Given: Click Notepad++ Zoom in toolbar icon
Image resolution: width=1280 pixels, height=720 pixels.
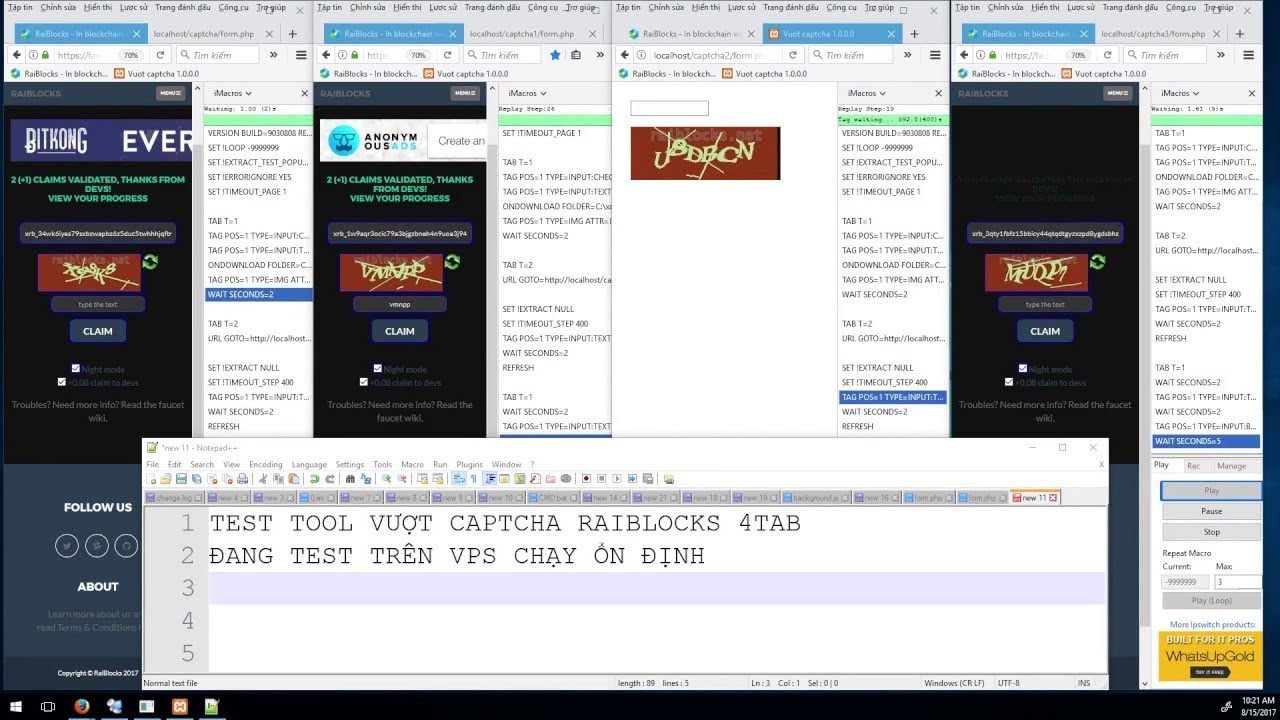Looking at the screenshot, I should [386, 479].
